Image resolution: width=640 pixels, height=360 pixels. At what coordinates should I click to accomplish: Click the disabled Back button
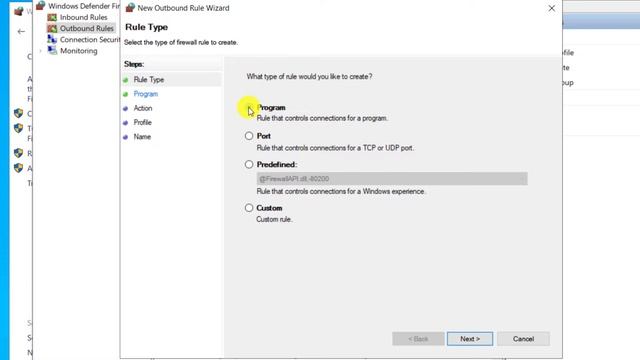418,339
